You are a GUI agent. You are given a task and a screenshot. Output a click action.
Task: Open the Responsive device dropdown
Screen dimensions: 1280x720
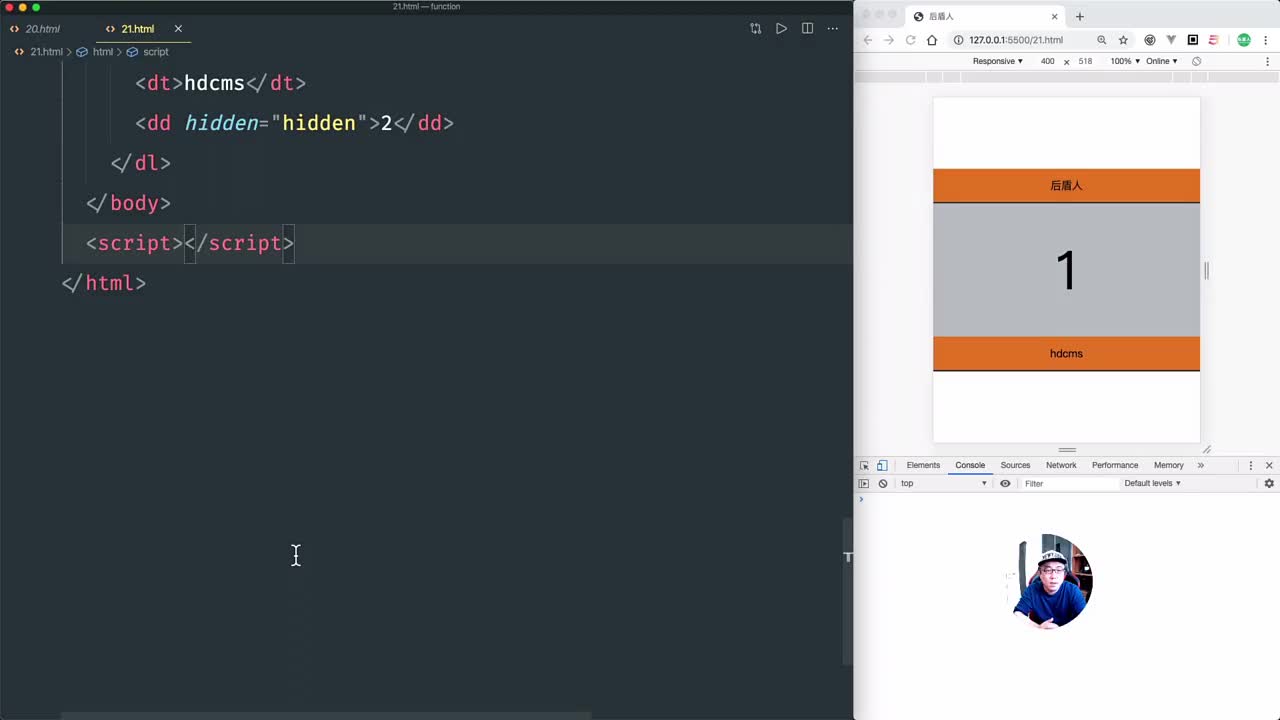point(998,61)
